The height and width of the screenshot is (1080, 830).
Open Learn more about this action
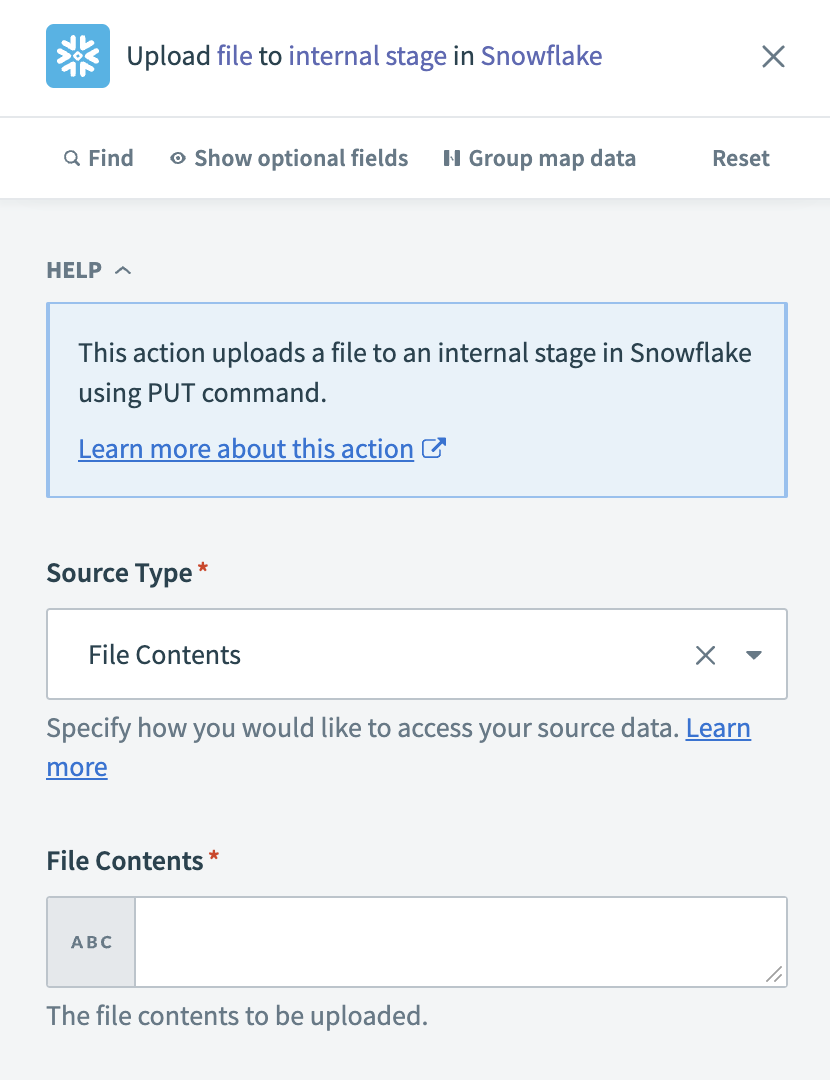tap(246, 448)
